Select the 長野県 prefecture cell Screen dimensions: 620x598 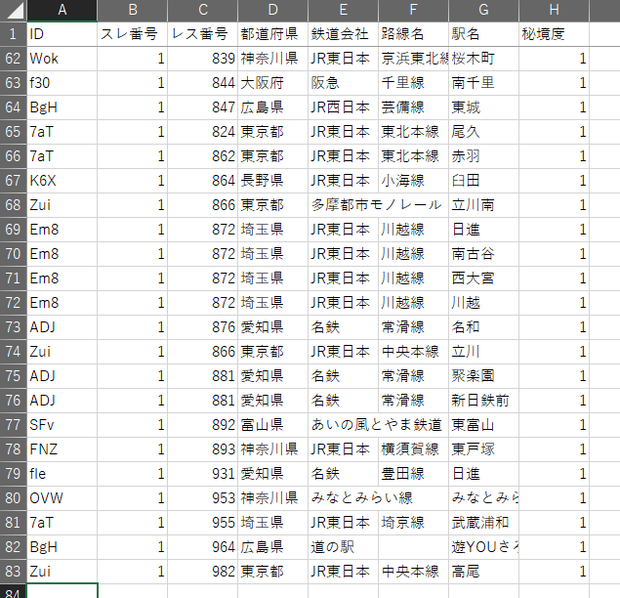tap(273, 181)
